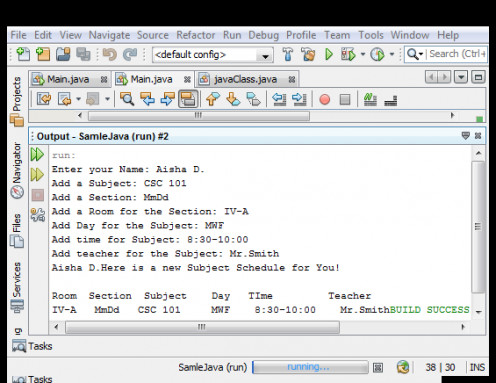The width and height of the screenshot is (496, 383).
Task: Close the first Main.java tab
Action: (104, 79)
